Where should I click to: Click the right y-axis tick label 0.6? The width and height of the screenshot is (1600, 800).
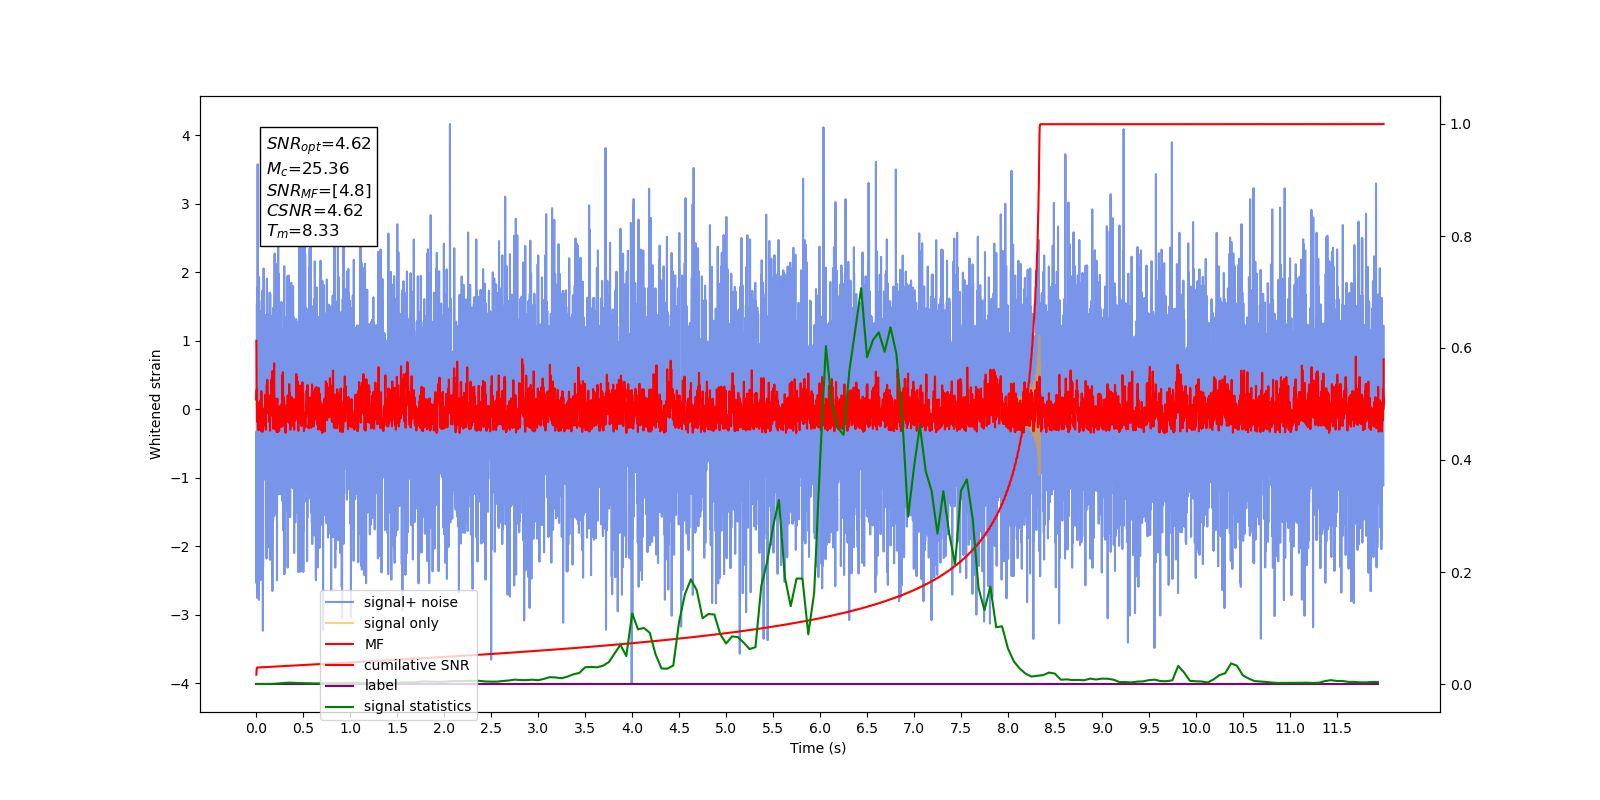click(x=1461, y=349)
